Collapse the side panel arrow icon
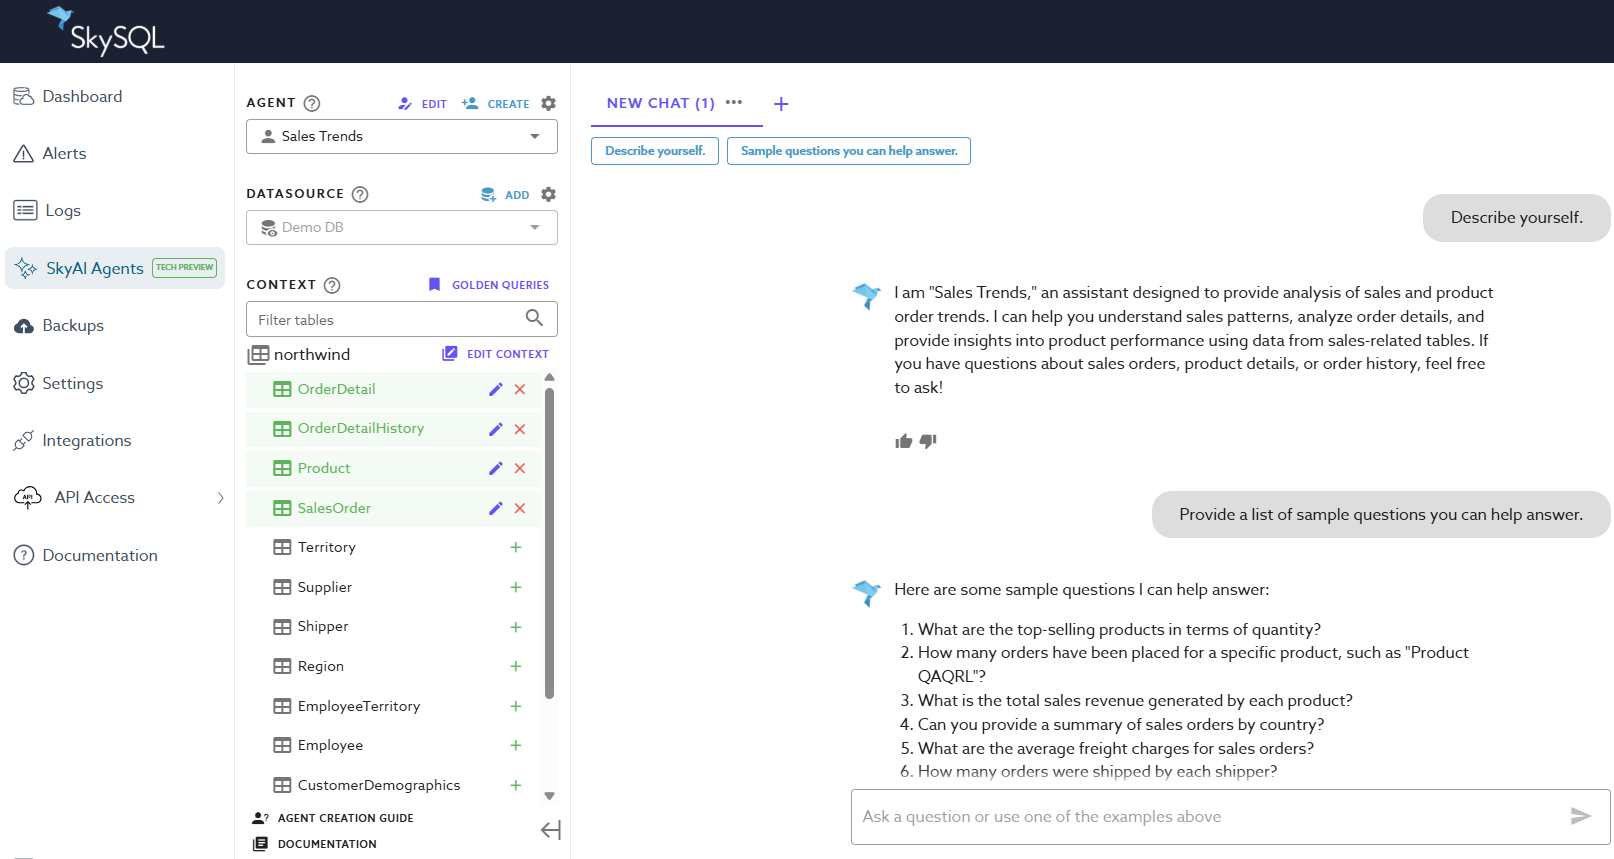The height and width of the screenshot is (859, 1614). [x=550, y=830]
